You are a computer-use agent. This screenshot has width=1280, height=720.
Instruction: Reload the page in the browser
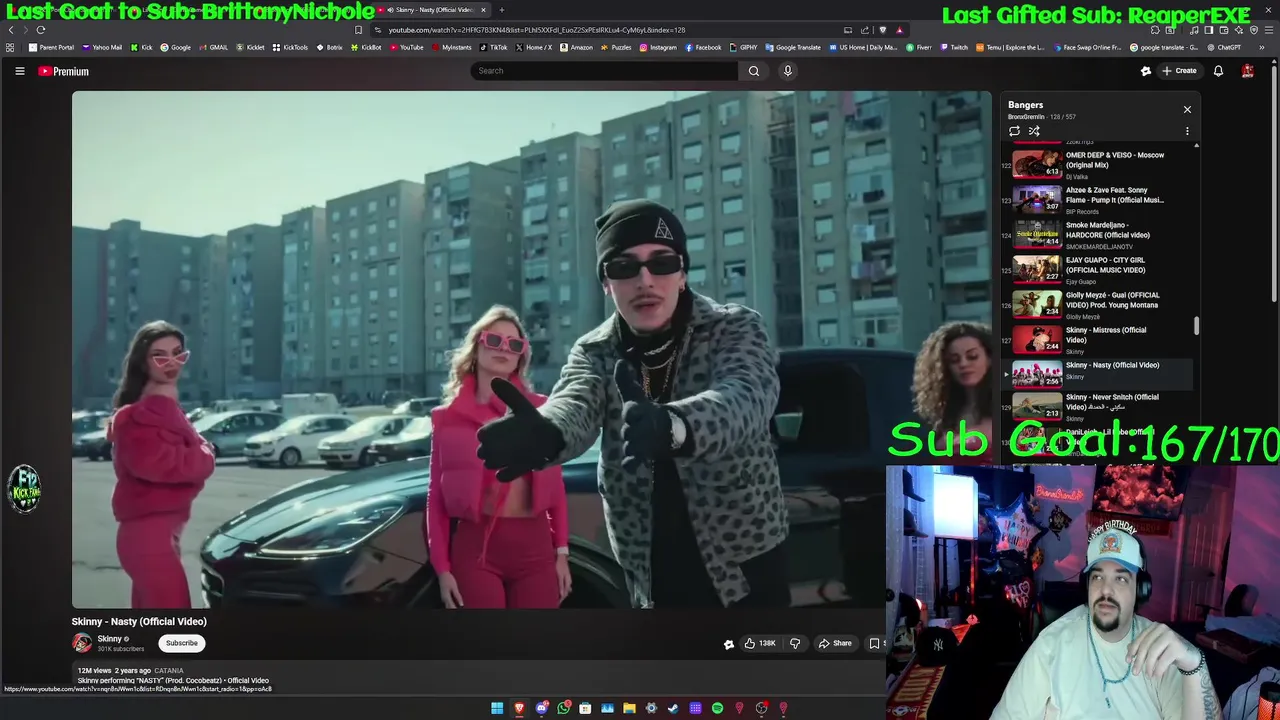click(x=41, y=30)
